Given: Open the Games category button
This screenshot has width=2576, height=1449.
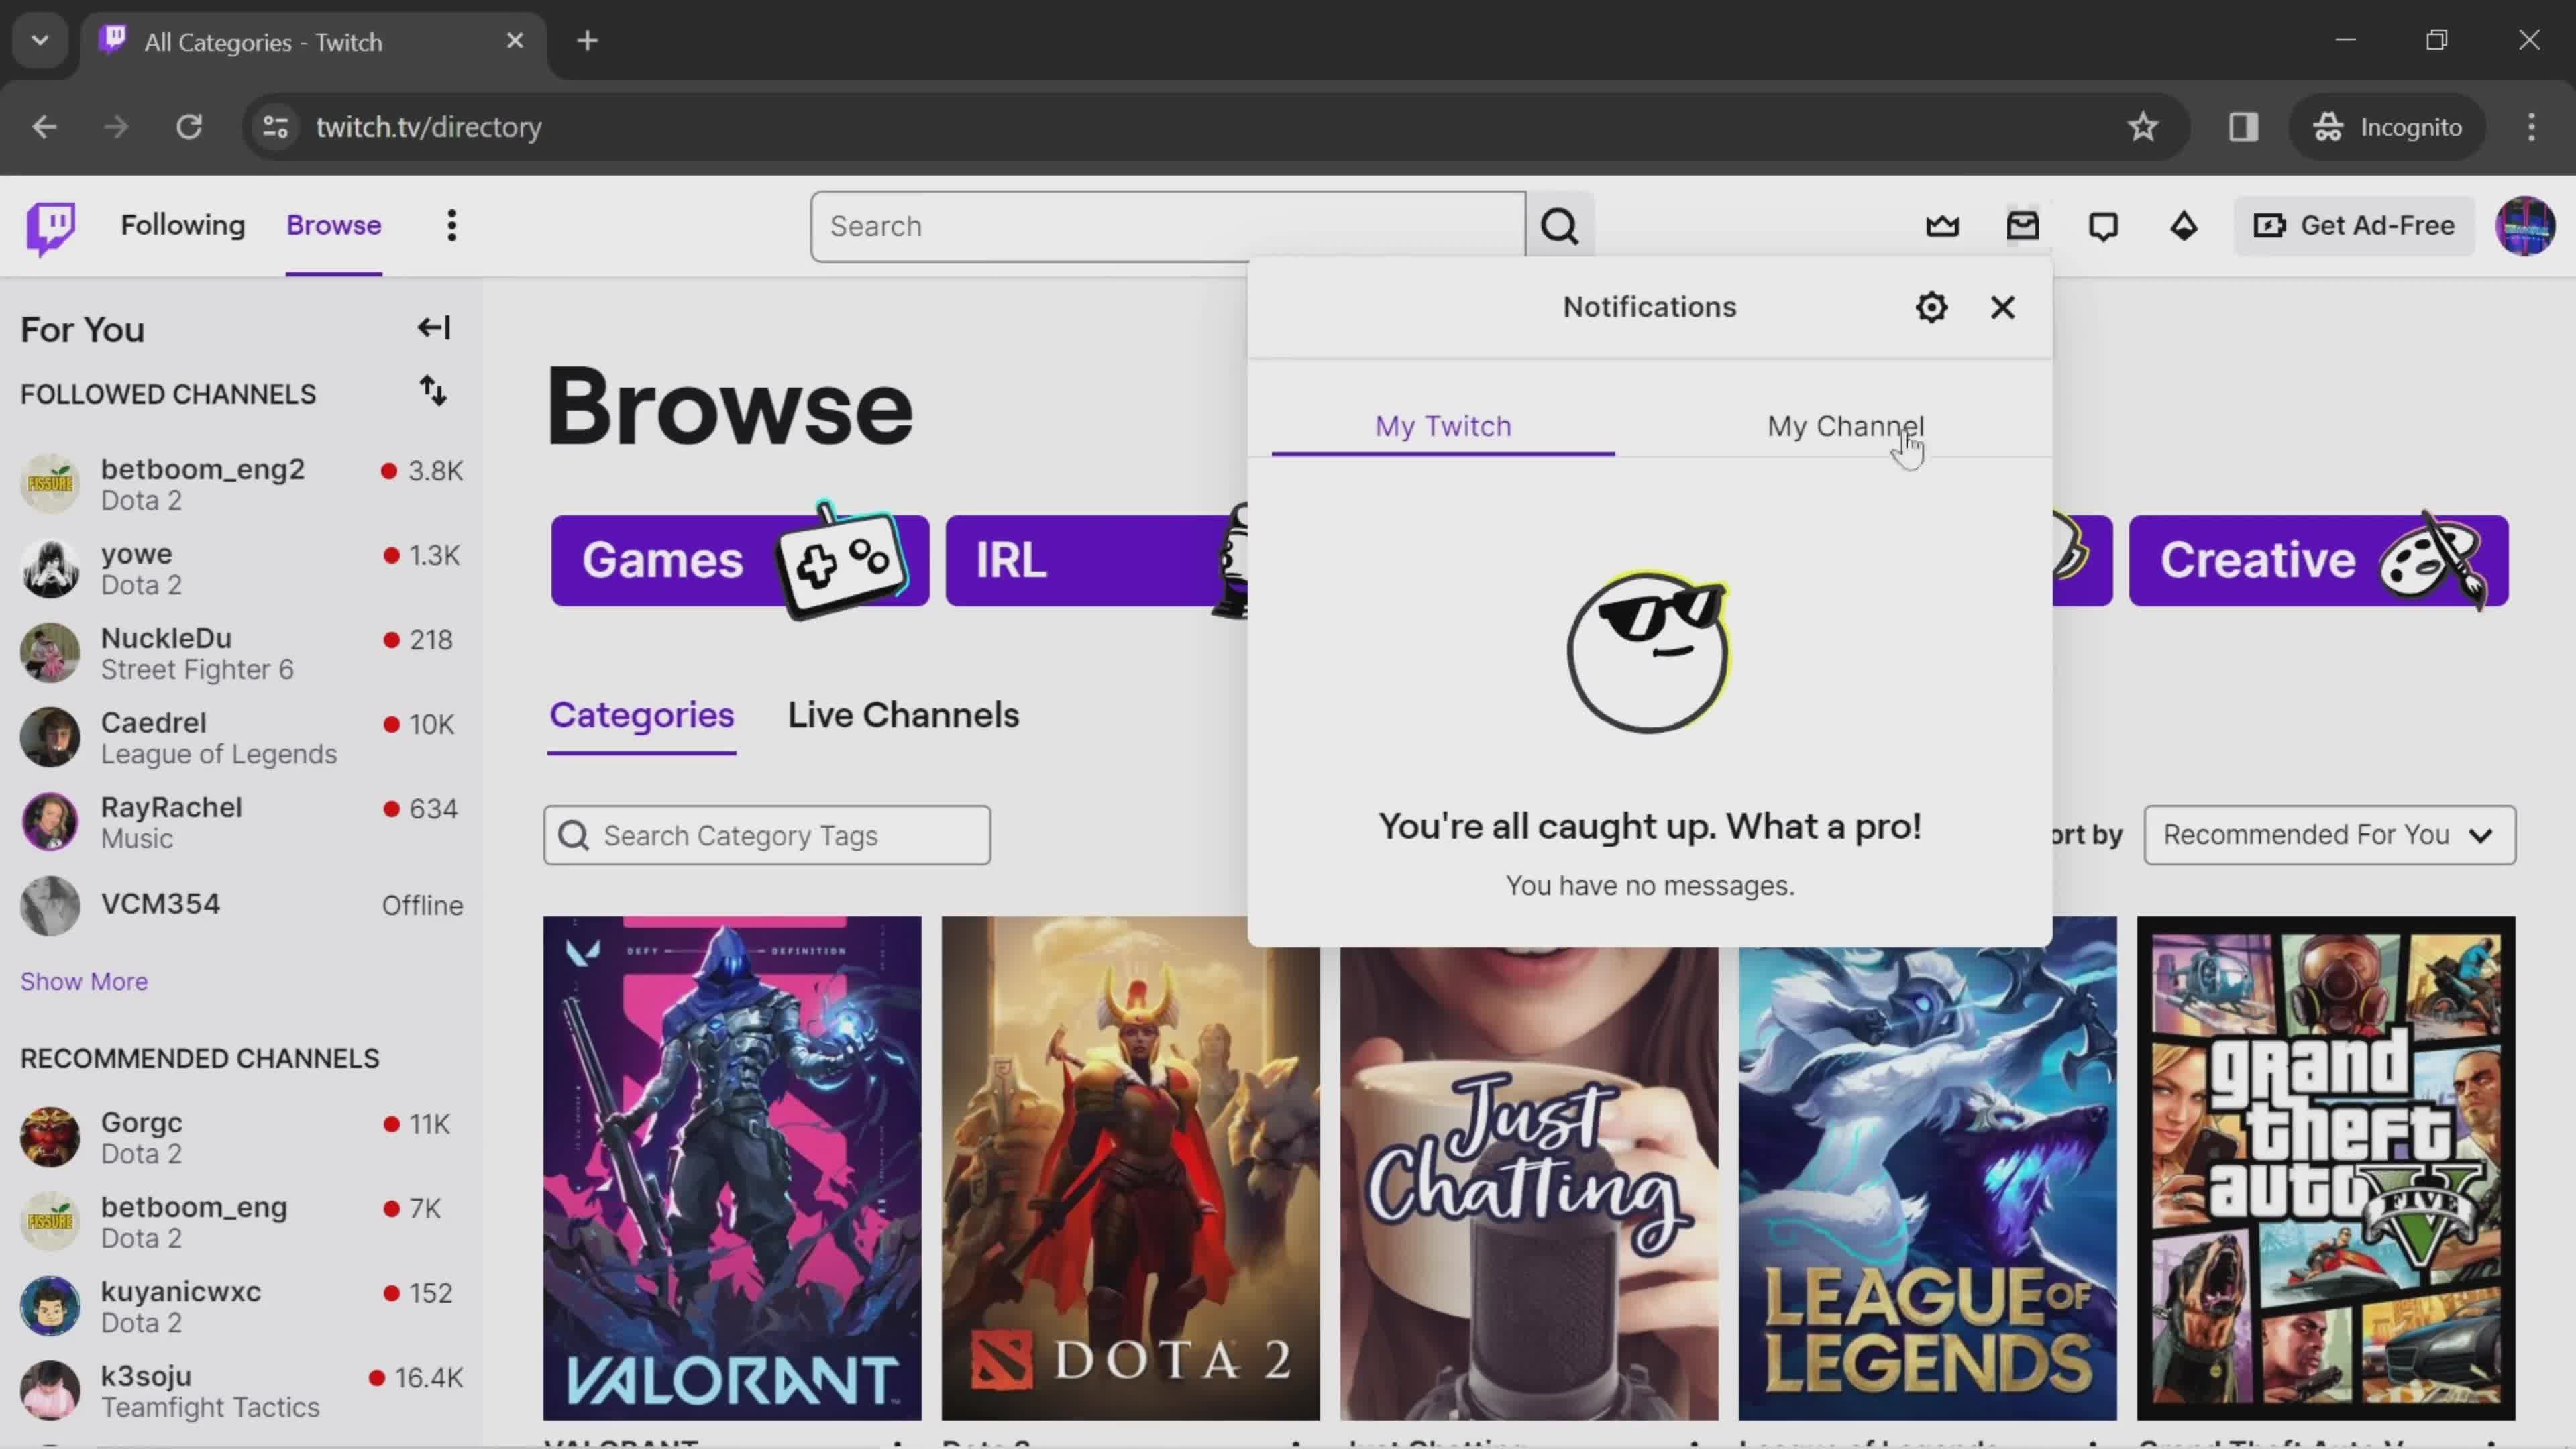Looking at the screenshot, I should (x=740, y=561).
